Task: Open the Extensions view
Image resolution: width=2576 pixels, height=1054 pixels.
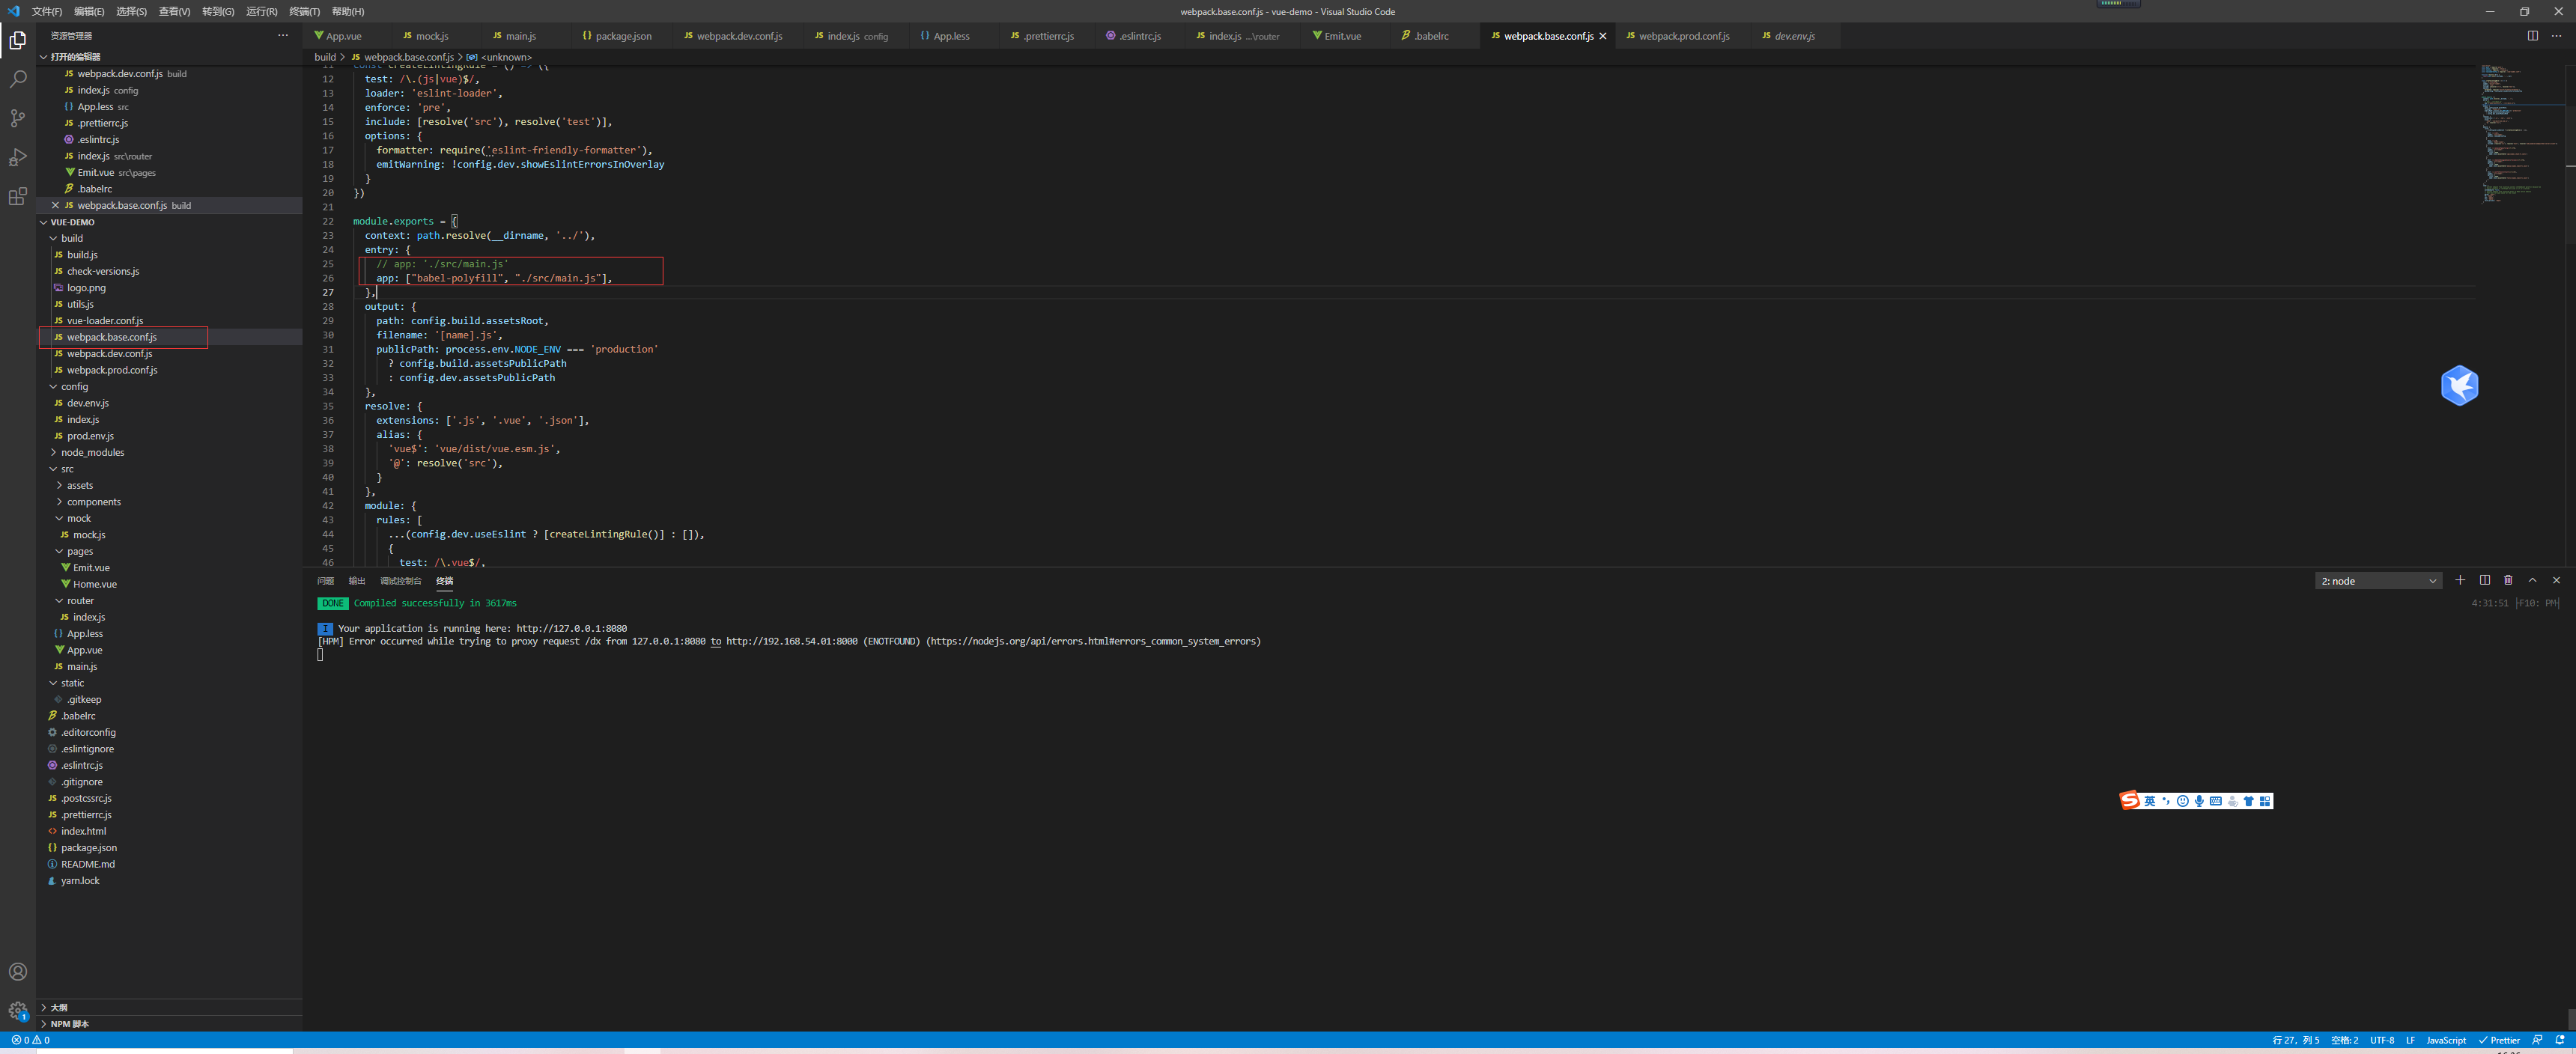Action: pos(17,196)
